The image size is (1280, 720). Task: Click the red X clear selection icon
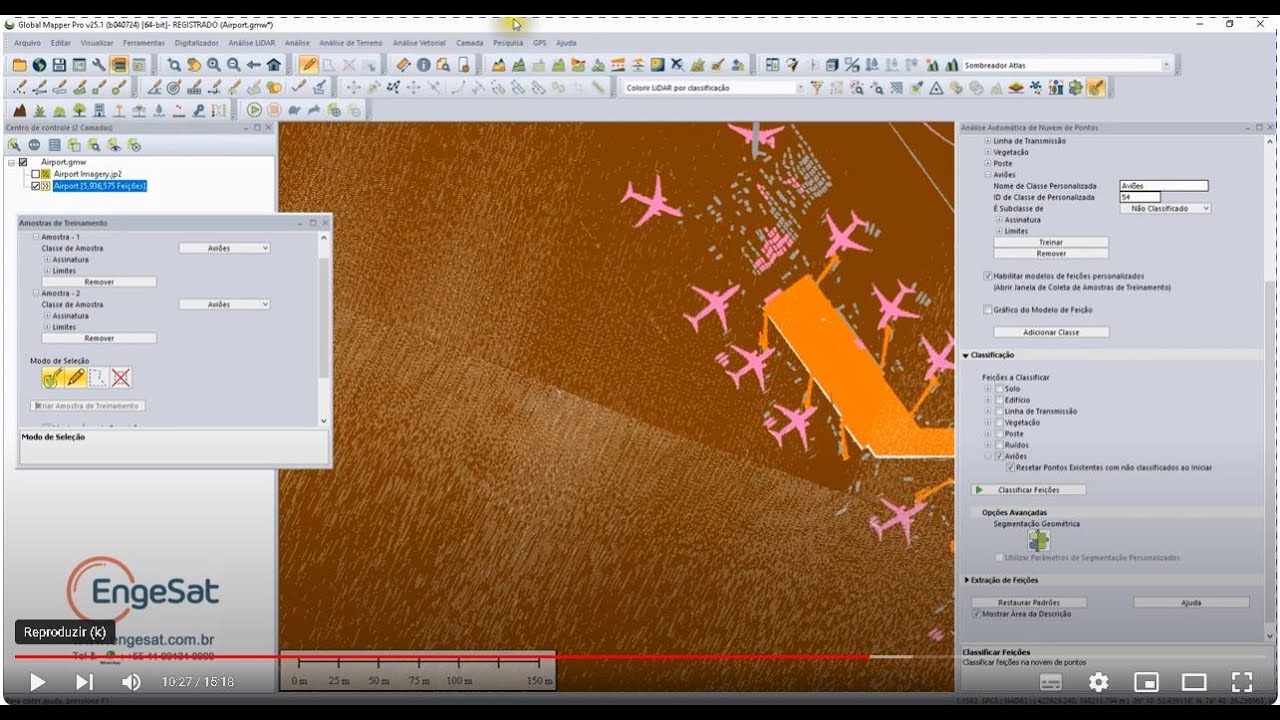click(x=121, y=378)
